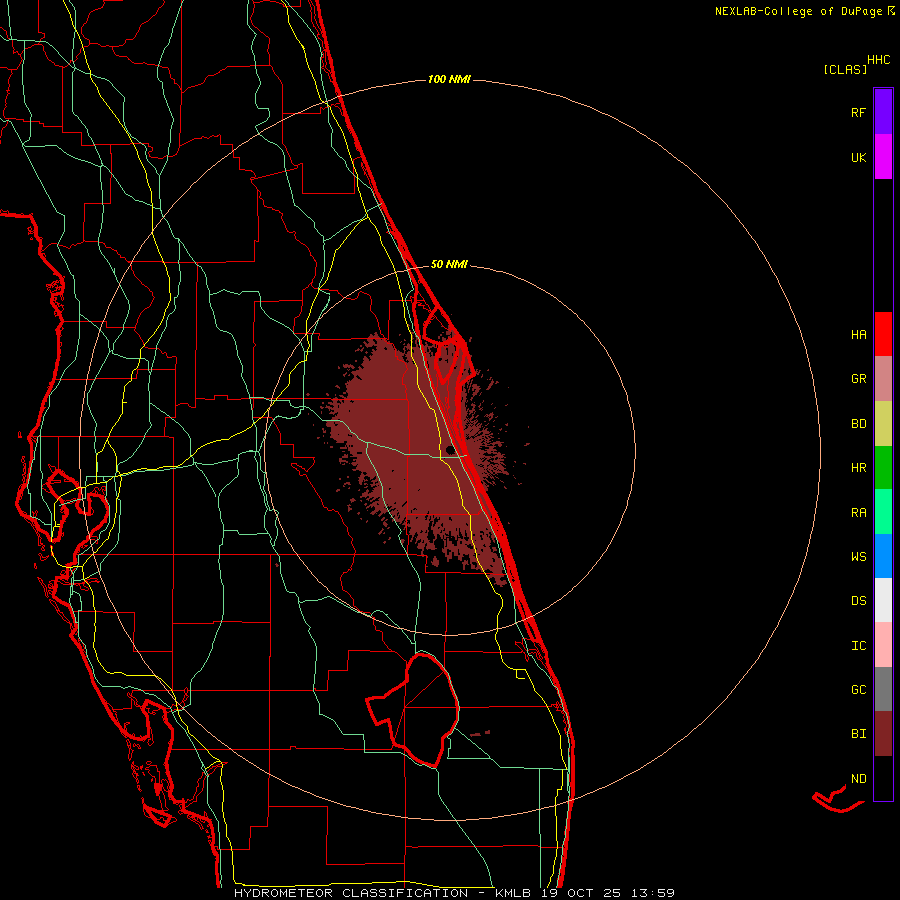Click the UK magenta legend swatch
The width and height of the screenshot is (900, 900).
[x=883, y=157]
